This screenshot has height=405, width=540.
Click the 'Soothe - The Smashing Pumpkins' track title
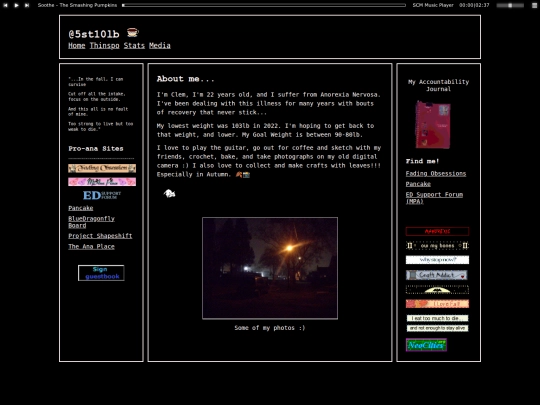[x=77, y=5]
